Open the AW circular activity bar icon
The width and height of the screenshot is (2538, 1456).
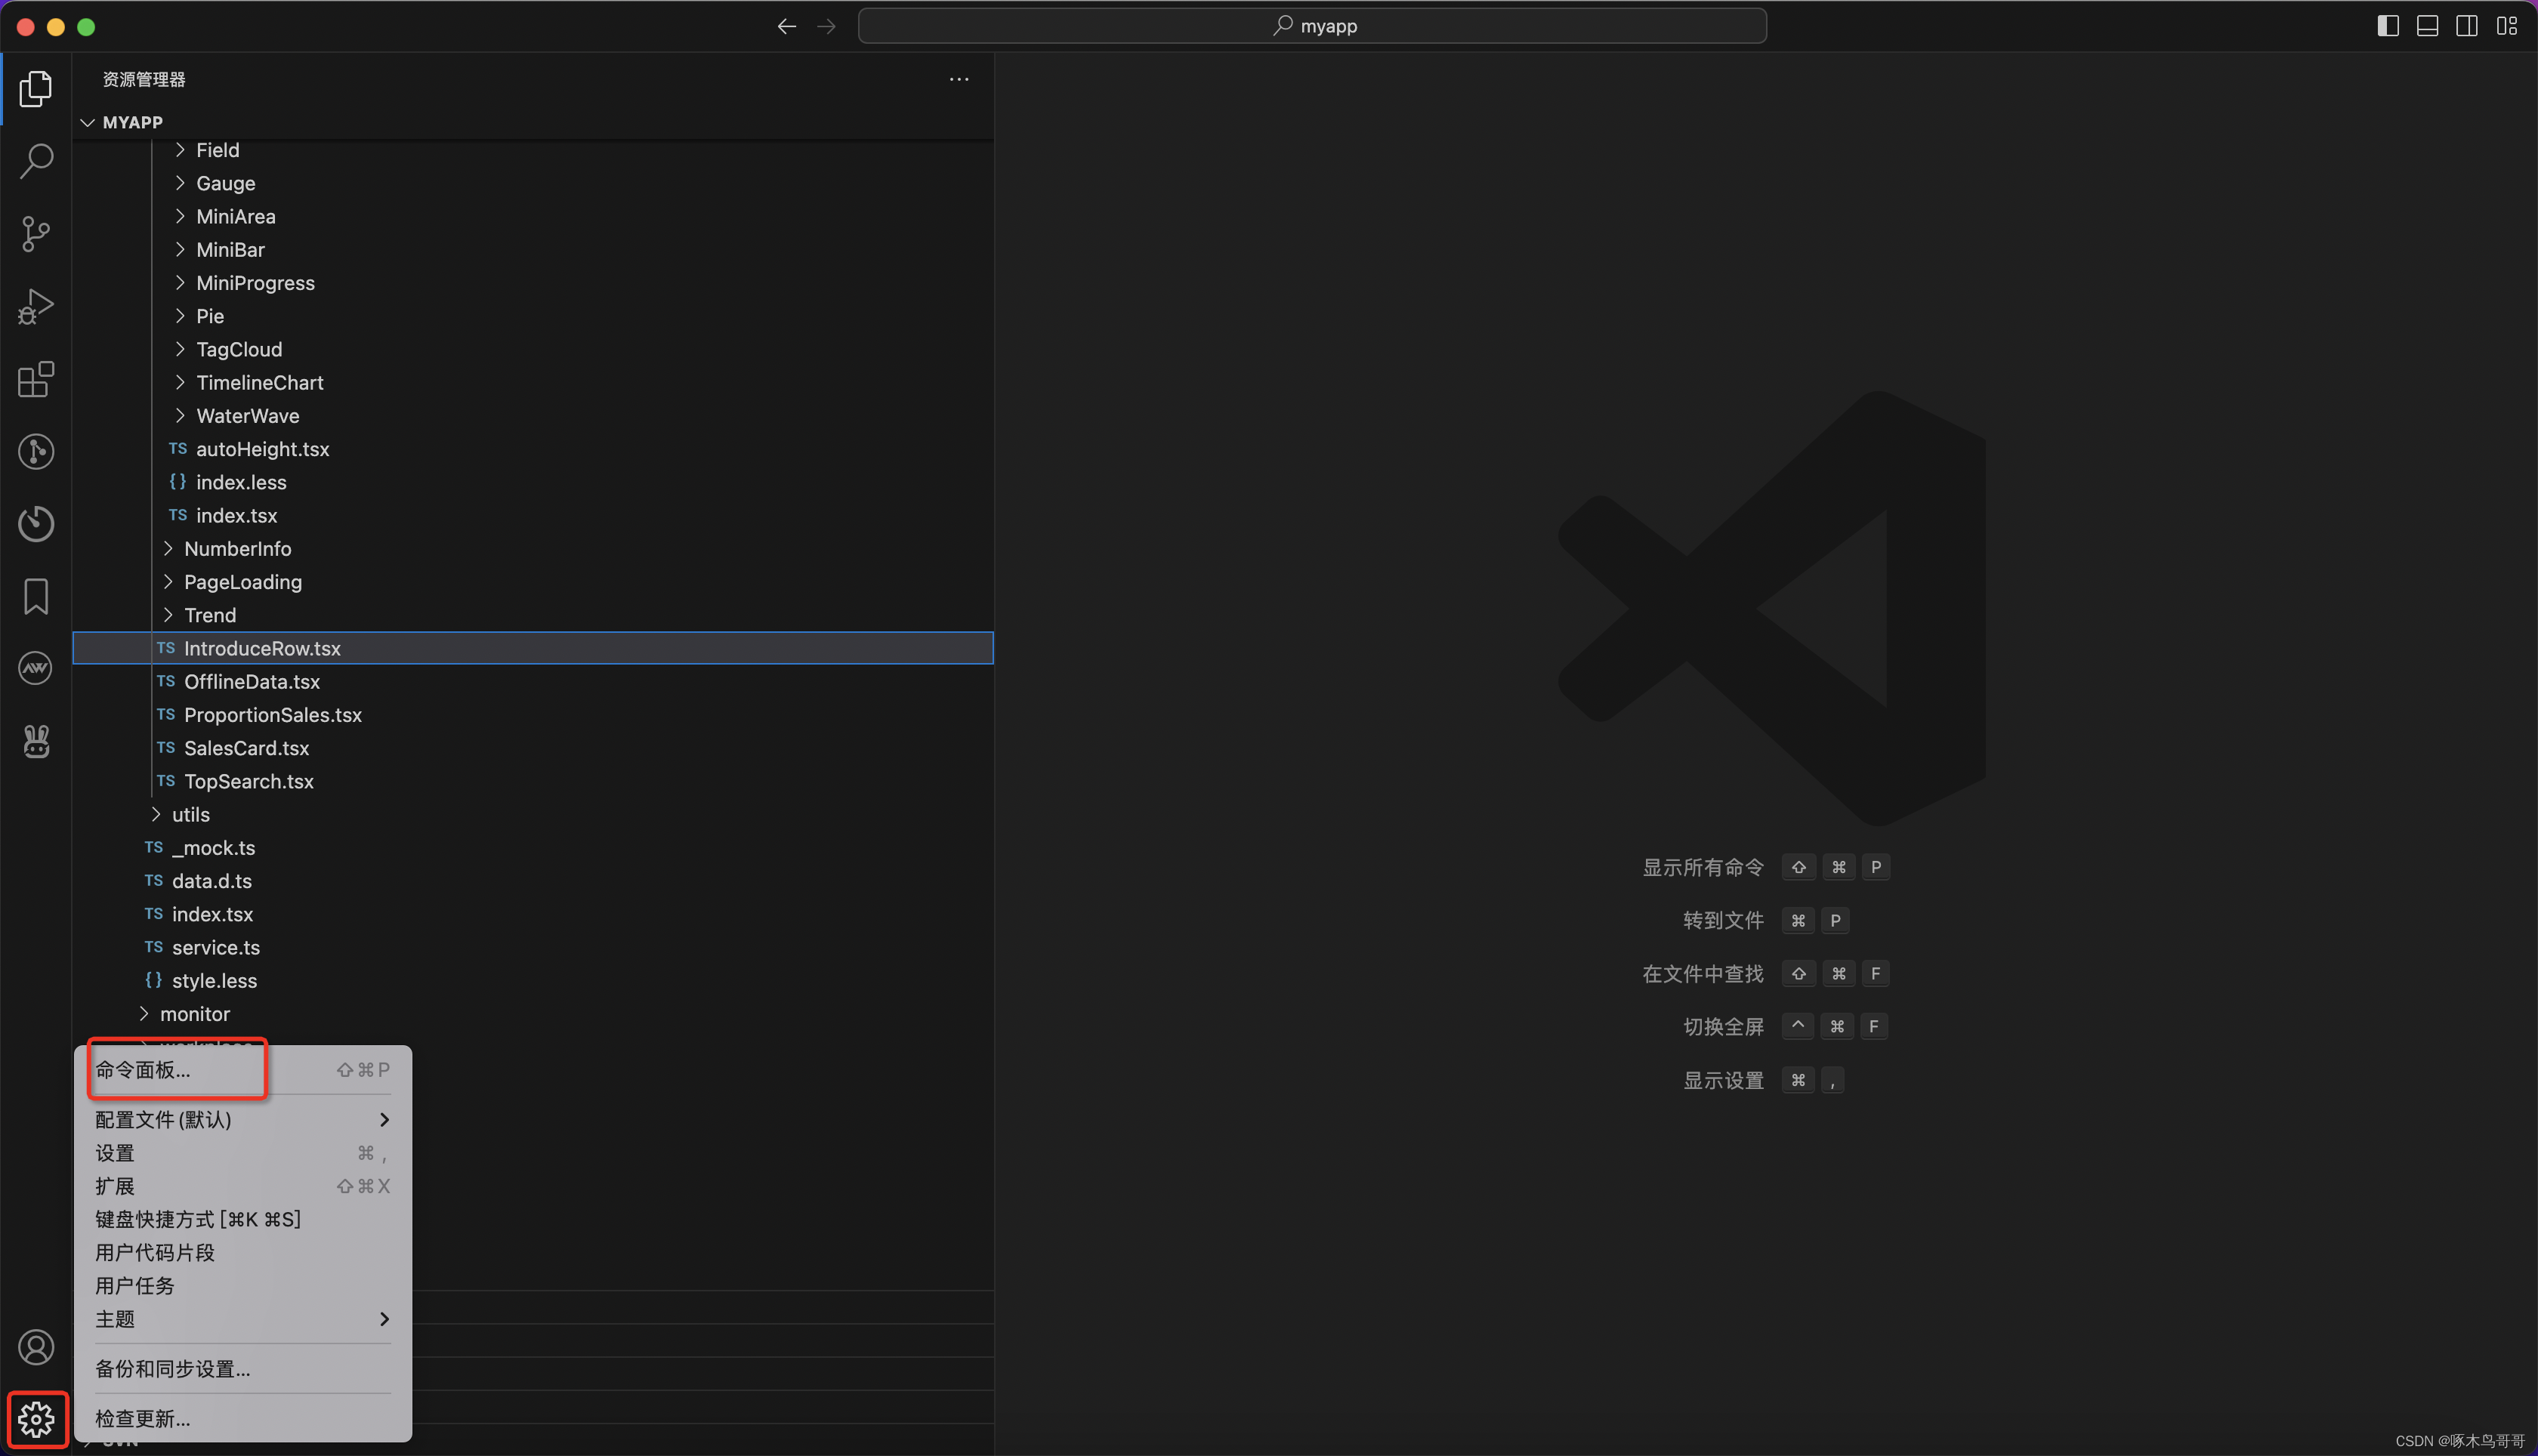[36, 668]
